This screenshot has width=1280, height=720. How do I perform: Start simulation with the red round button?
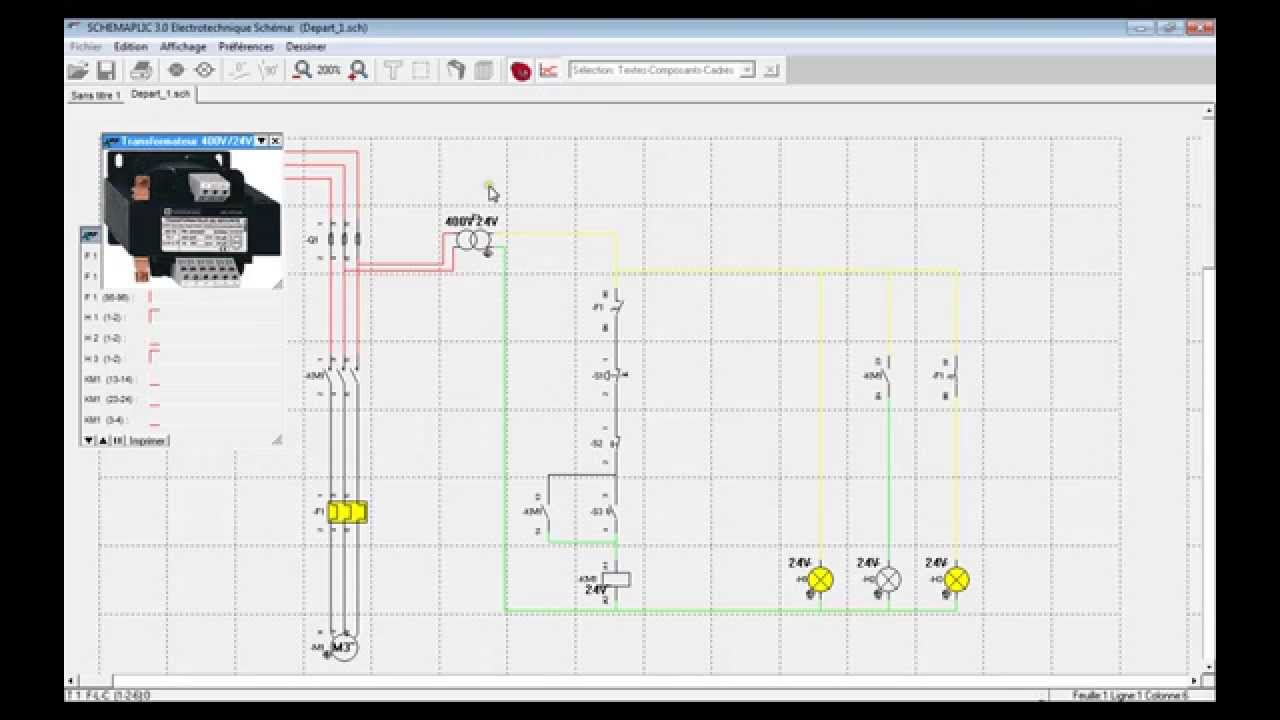(x=520, y=71)
